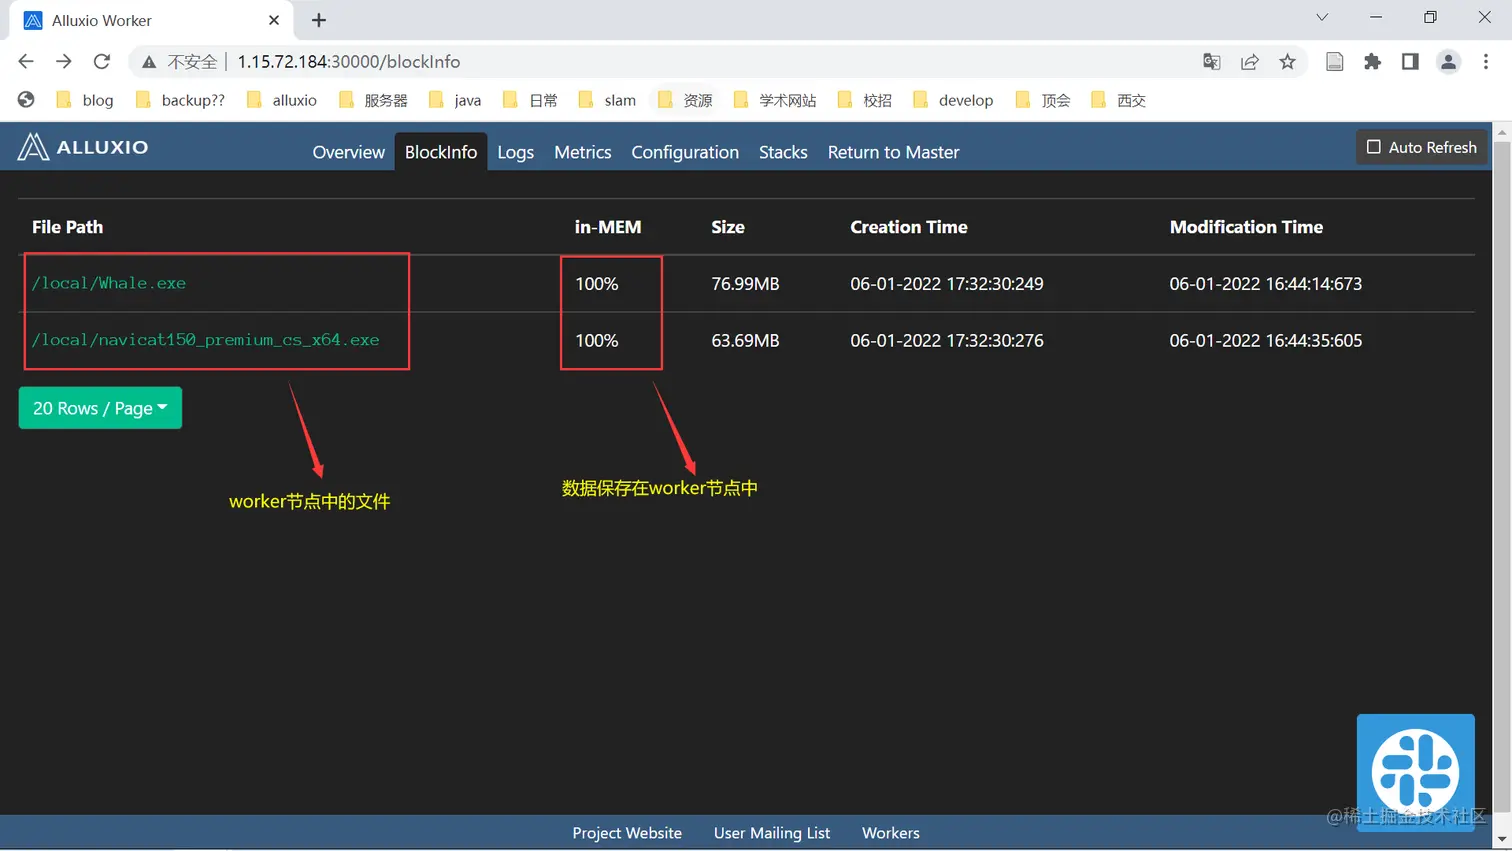Open the Workers footer link
This screenshot has height=851, width=1512.
(891, 833)
